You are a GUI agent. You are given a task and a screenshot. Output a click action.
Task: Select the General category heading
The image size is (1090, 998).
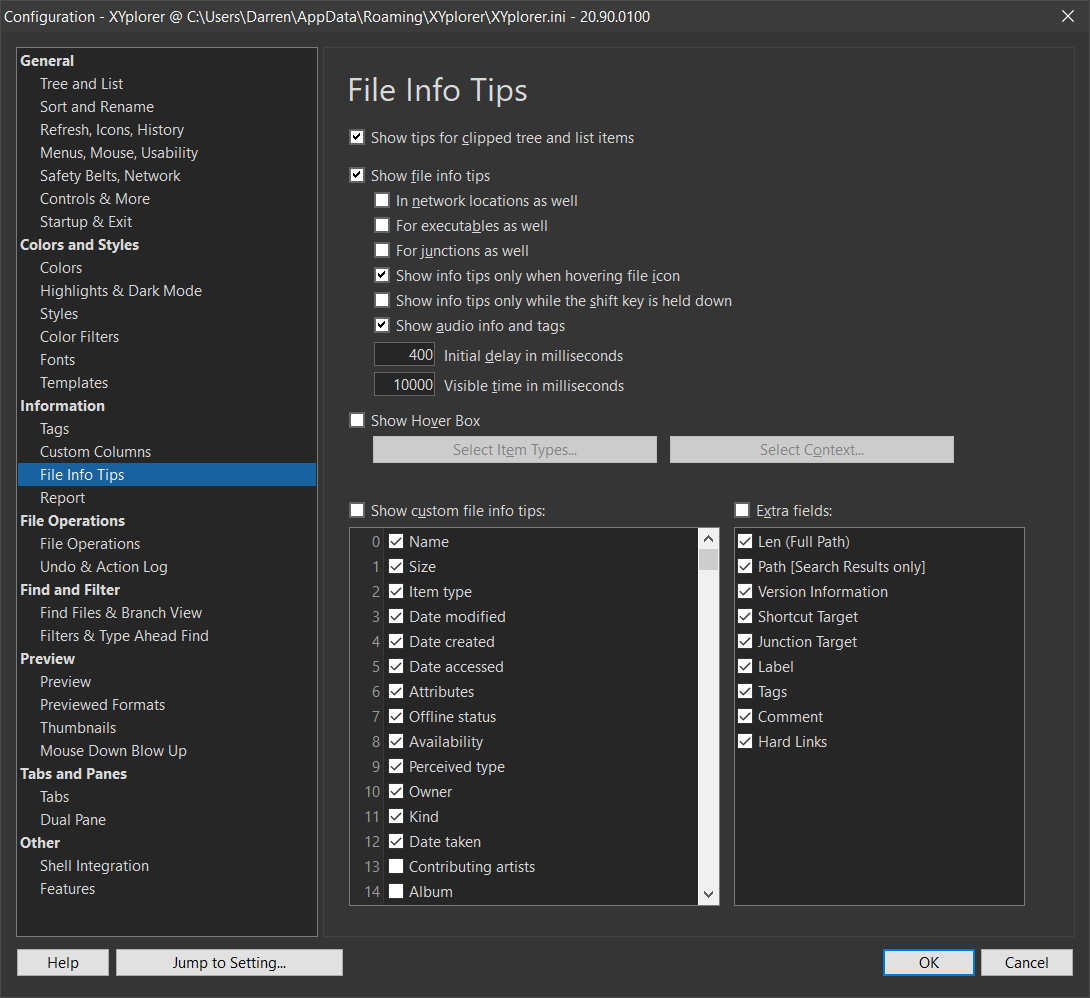[47, 60]
